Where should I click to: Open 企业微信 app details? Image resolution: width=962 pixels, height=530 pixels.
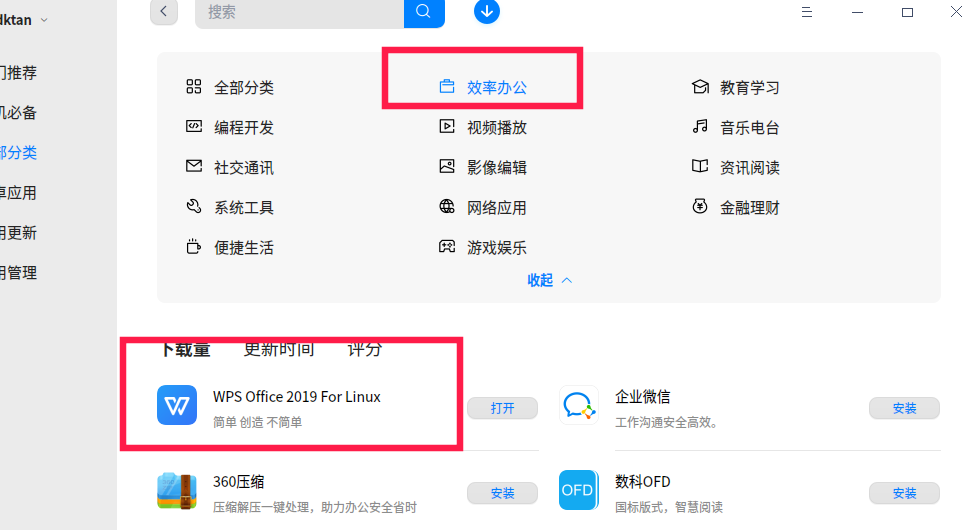(642, 397)
